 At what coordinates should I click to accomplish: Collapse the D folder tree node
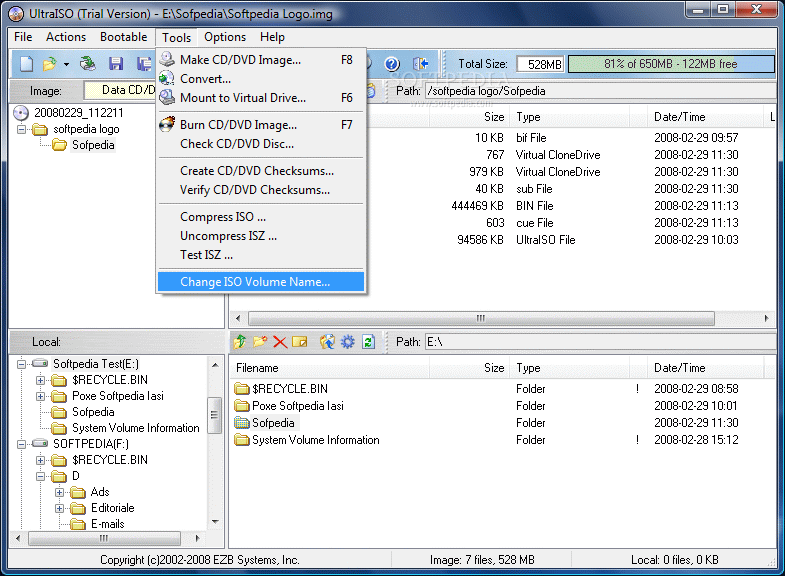point(41,476)
